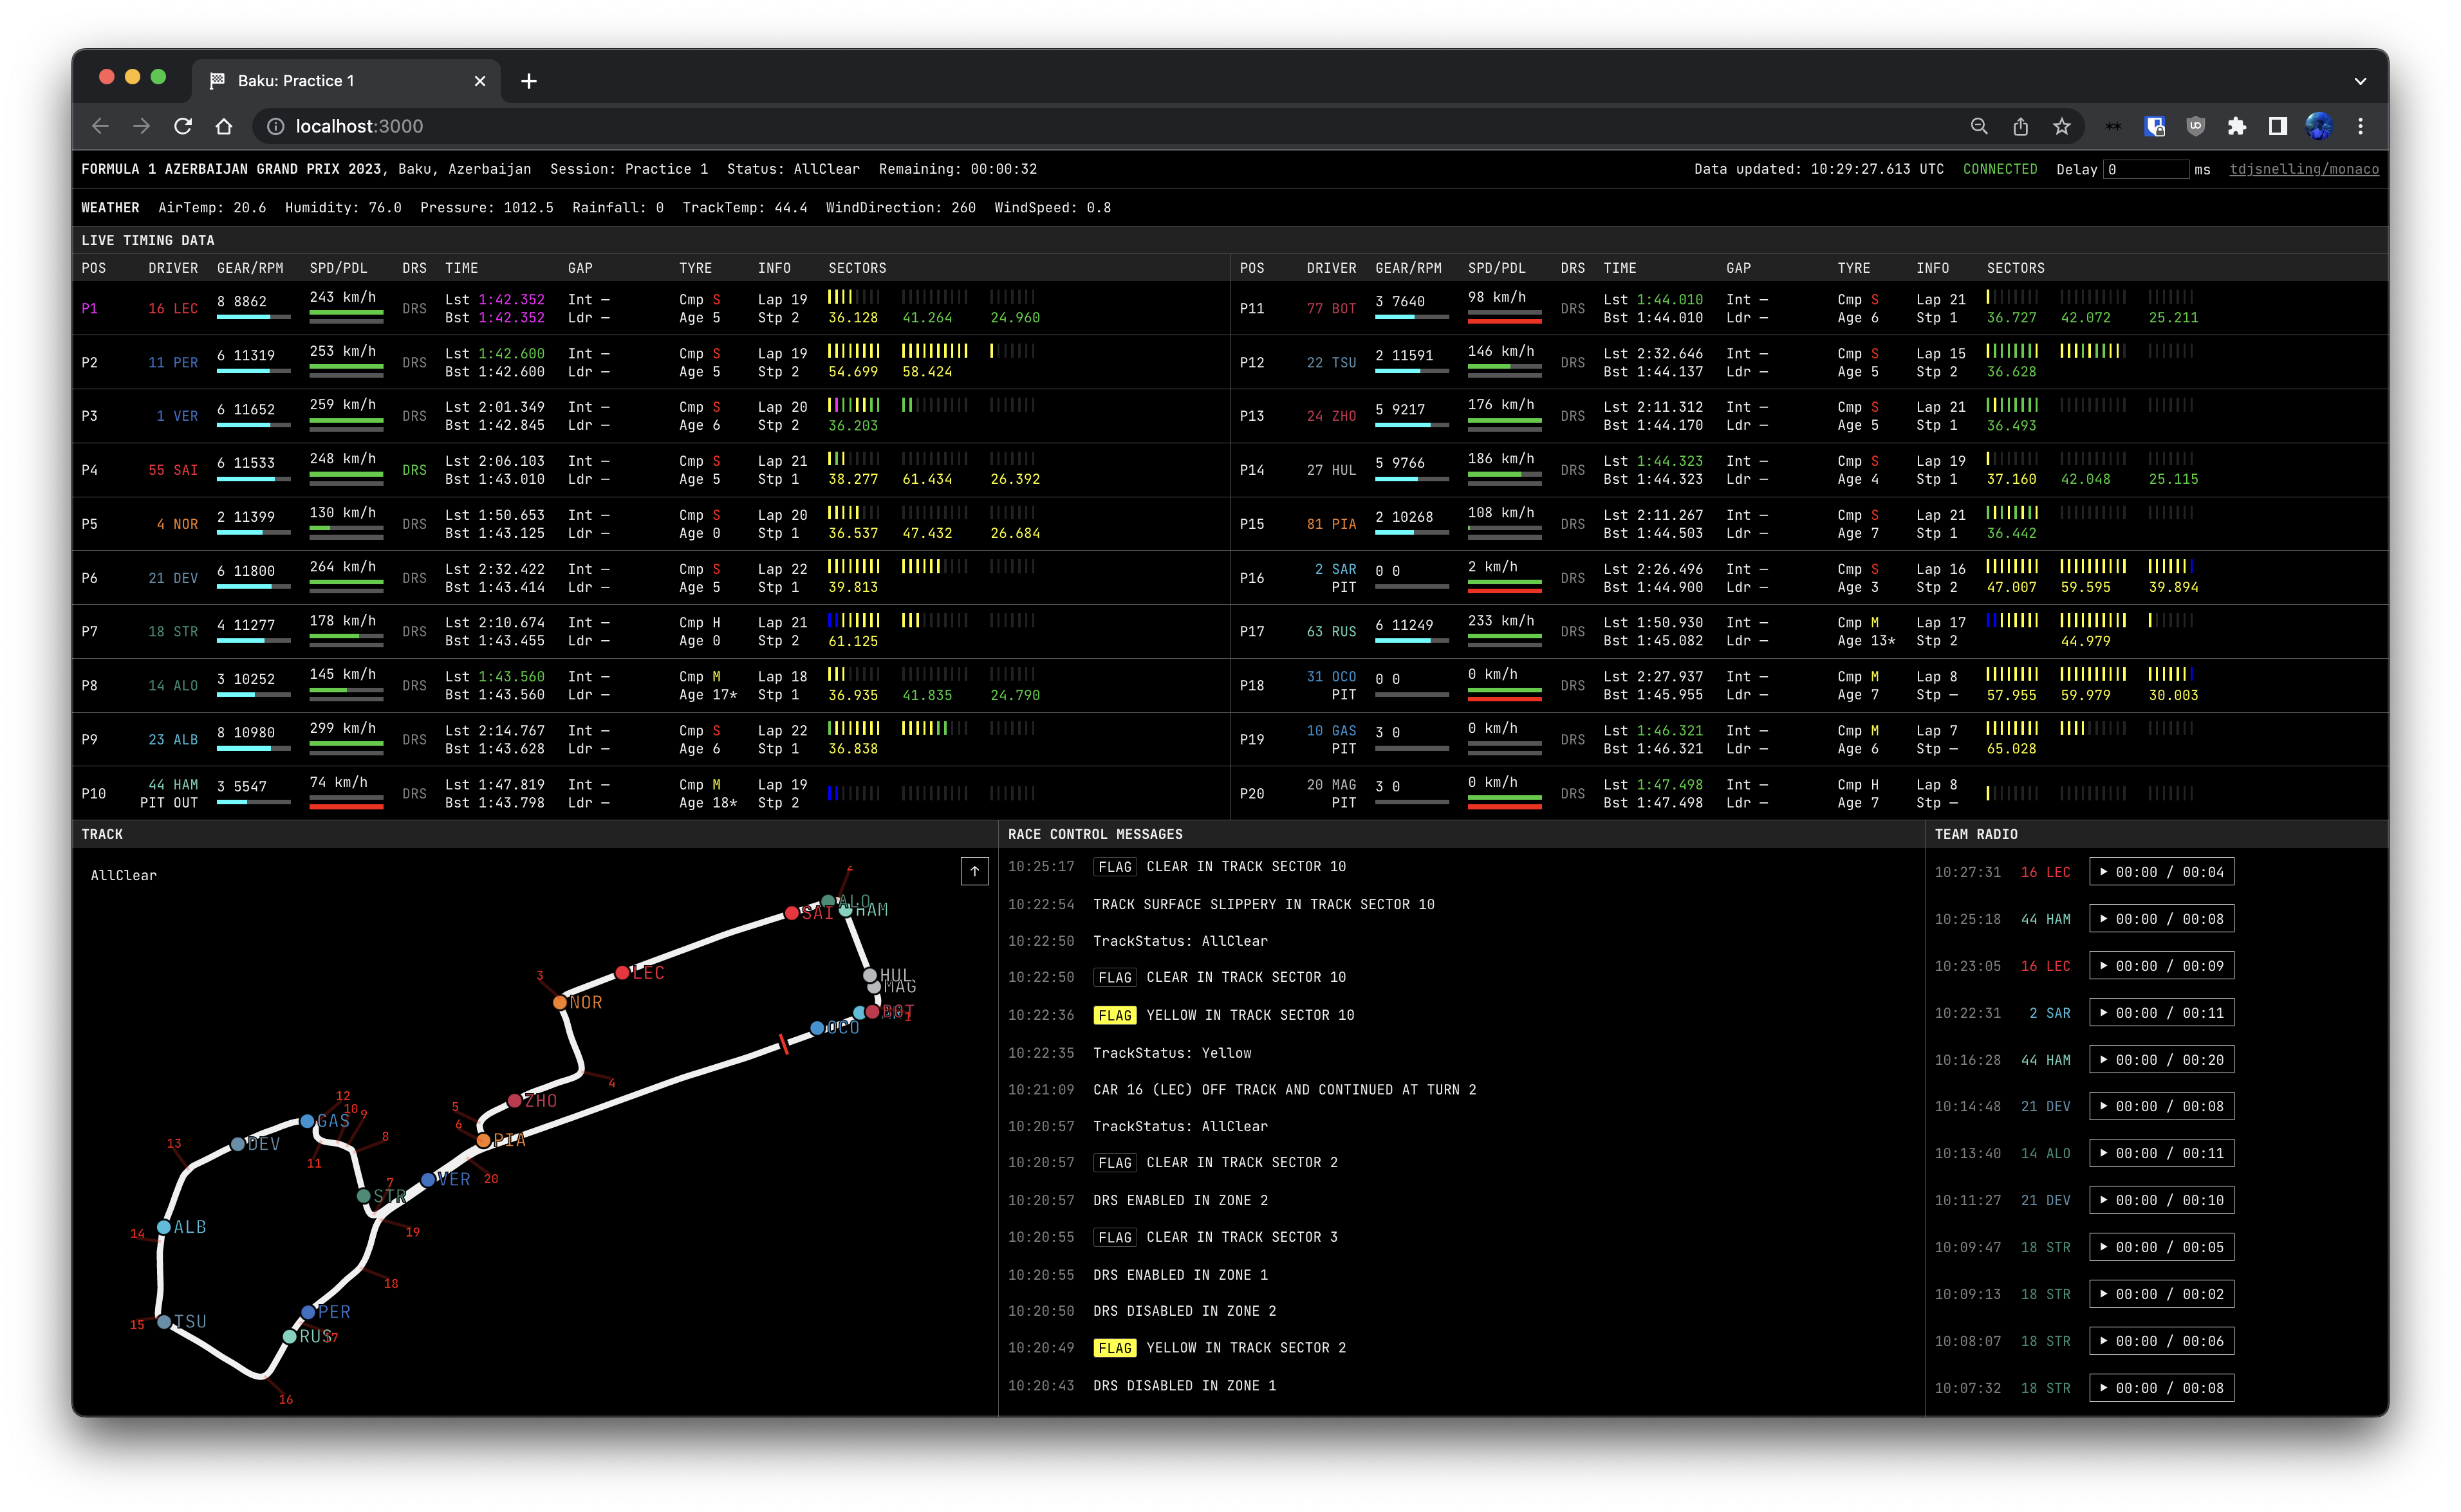This screenshot has width=2461, height=1512.
Task: Open a new browser tab
Action: coord(529,81)
